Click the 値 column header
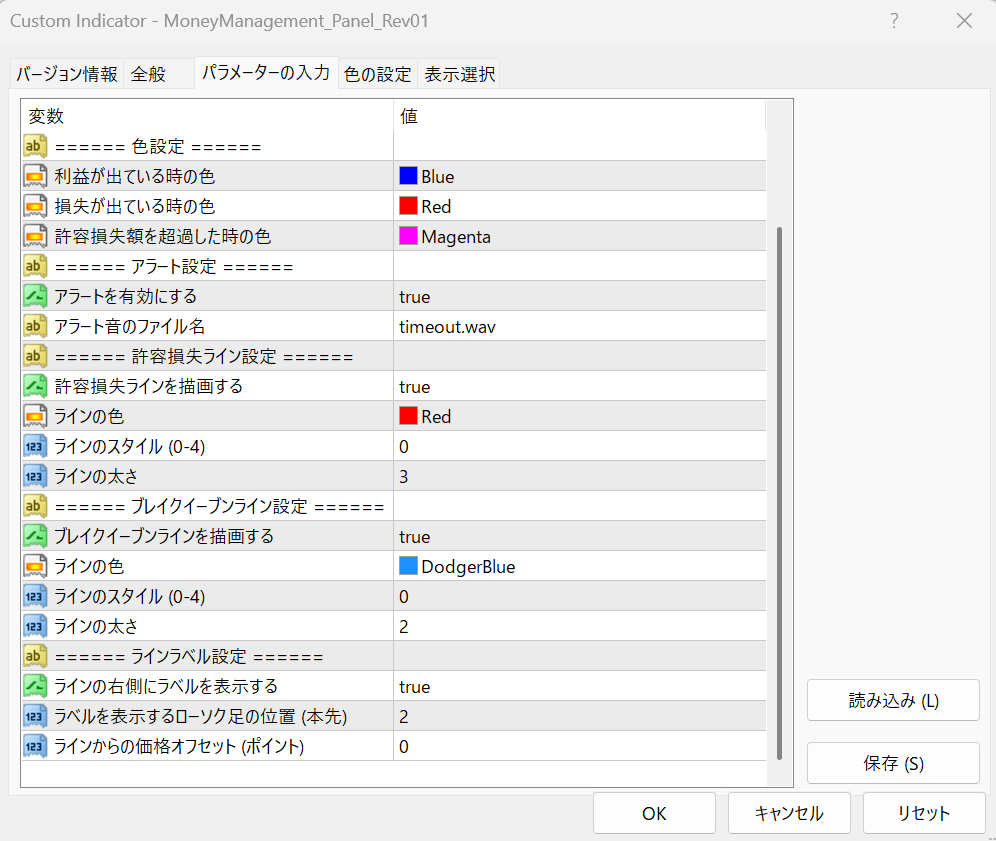The height and width of the screenshot is (841, 996). click(x=579, y=116)
